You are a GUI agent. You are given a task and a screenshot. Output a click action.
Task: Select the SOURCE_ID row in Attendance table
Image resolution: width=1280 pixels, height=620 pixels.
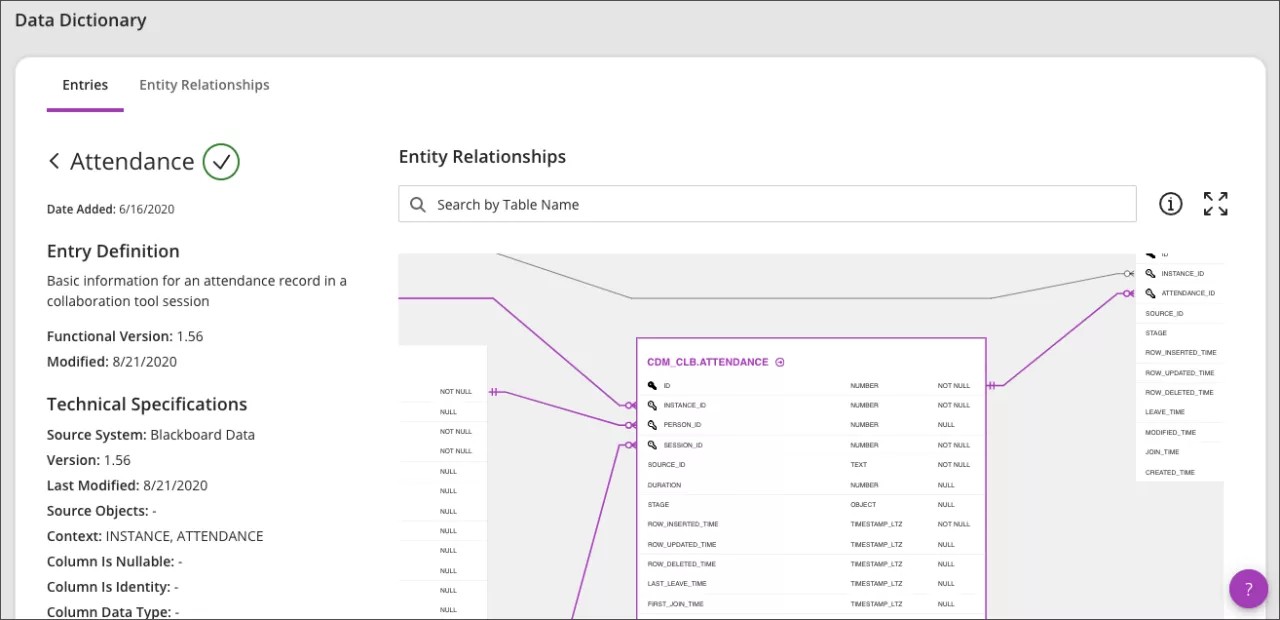pos(667,465)
